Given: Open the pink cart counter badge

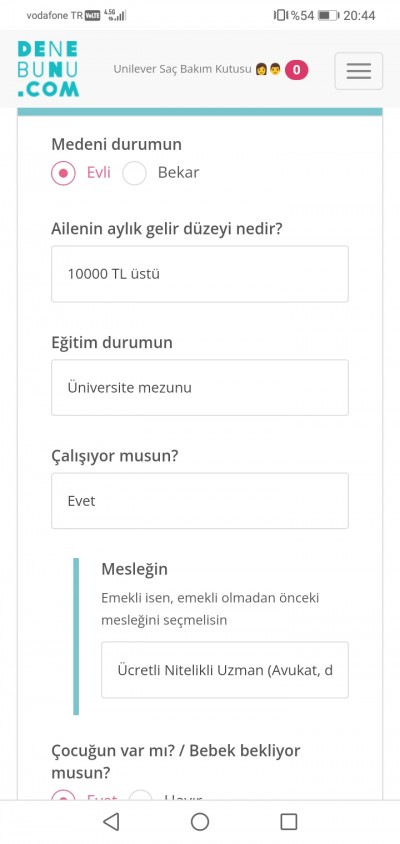Looking at the screenshot, I should coord(297,70).
